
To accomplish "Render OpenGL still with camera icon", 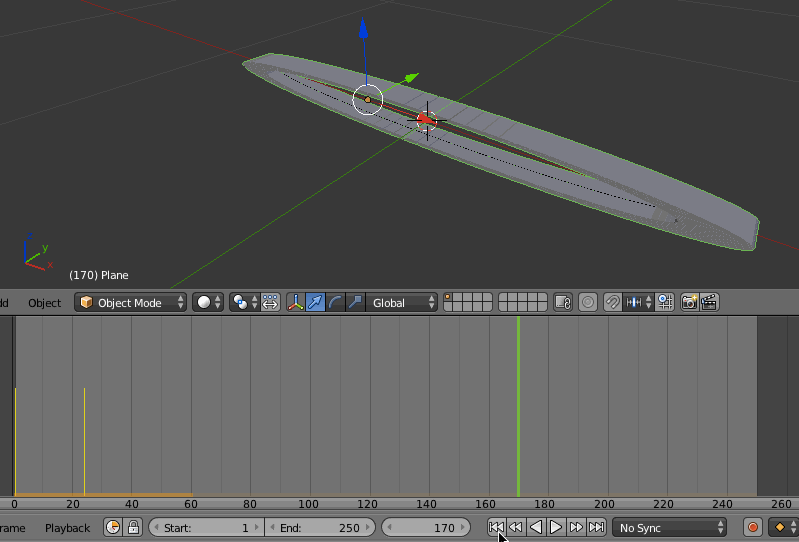I will (689, 303).
